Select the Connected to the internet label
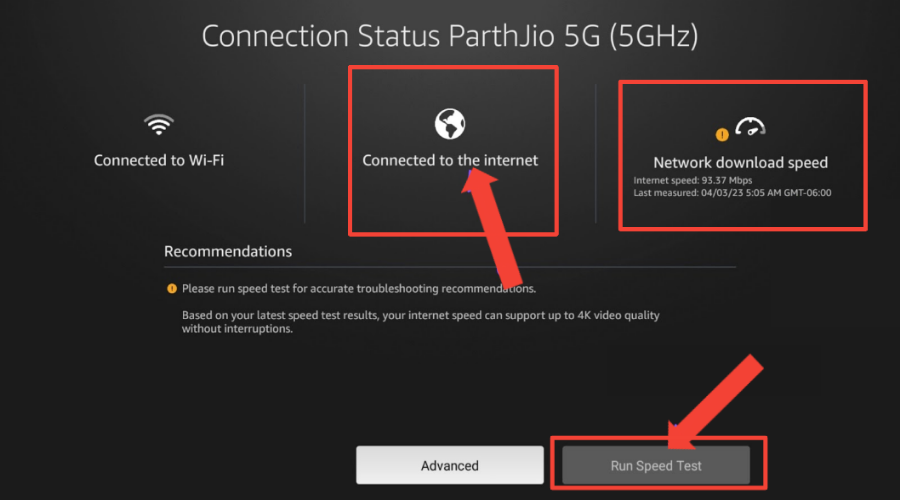Image resolution: width=900 pixels, height=500 pixels. pyautogui.click(x=450, y=160)
